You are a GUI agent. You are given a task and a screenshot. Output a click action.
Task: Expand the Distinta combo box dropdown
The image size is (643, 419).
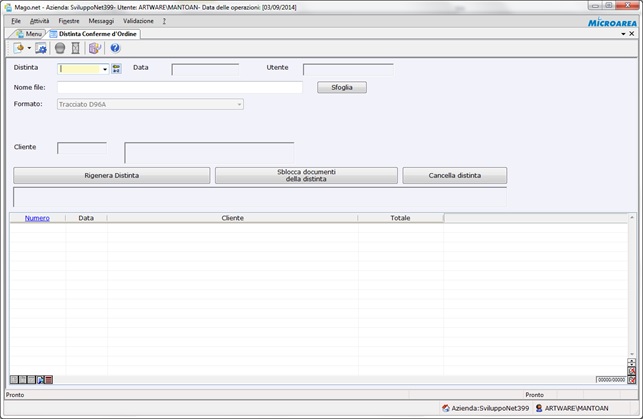(x=105, y=69)
